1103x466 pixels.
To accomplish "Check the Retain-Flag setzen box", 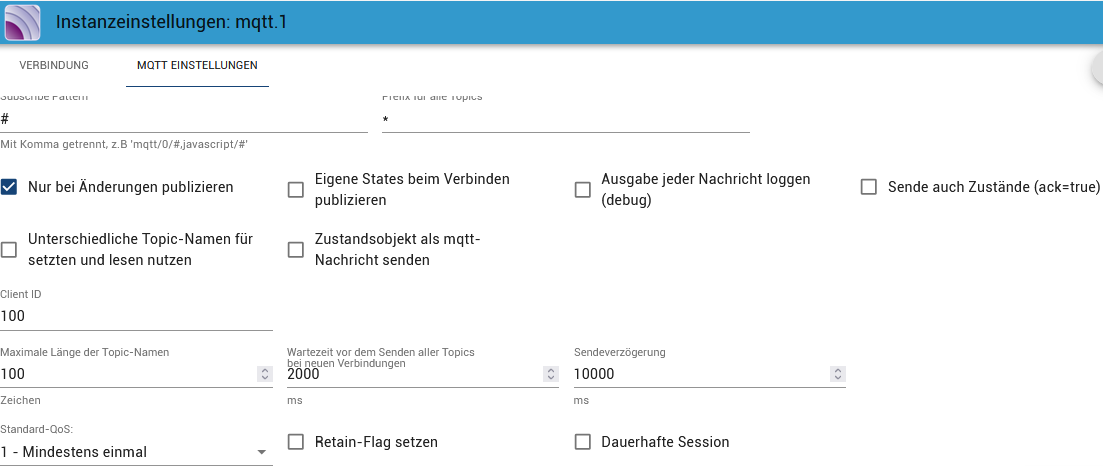I will click(296, 442).
